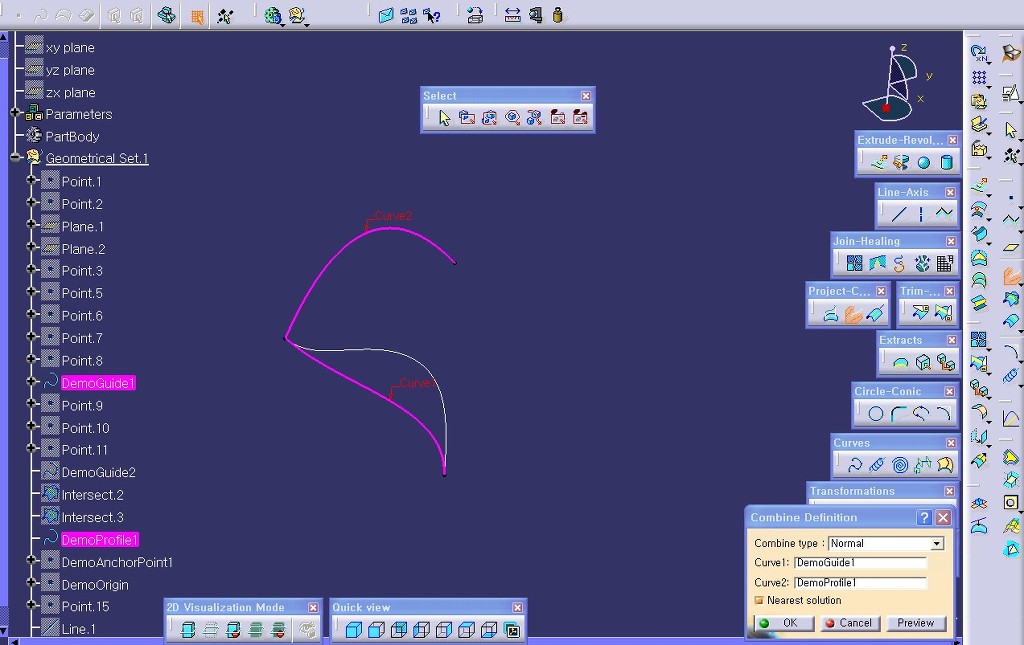Click the Sphere icon in Extrude-Revolution toolbar
Image resolution: width=1024 pixels, height=645 pixels.
coord(924,163)
